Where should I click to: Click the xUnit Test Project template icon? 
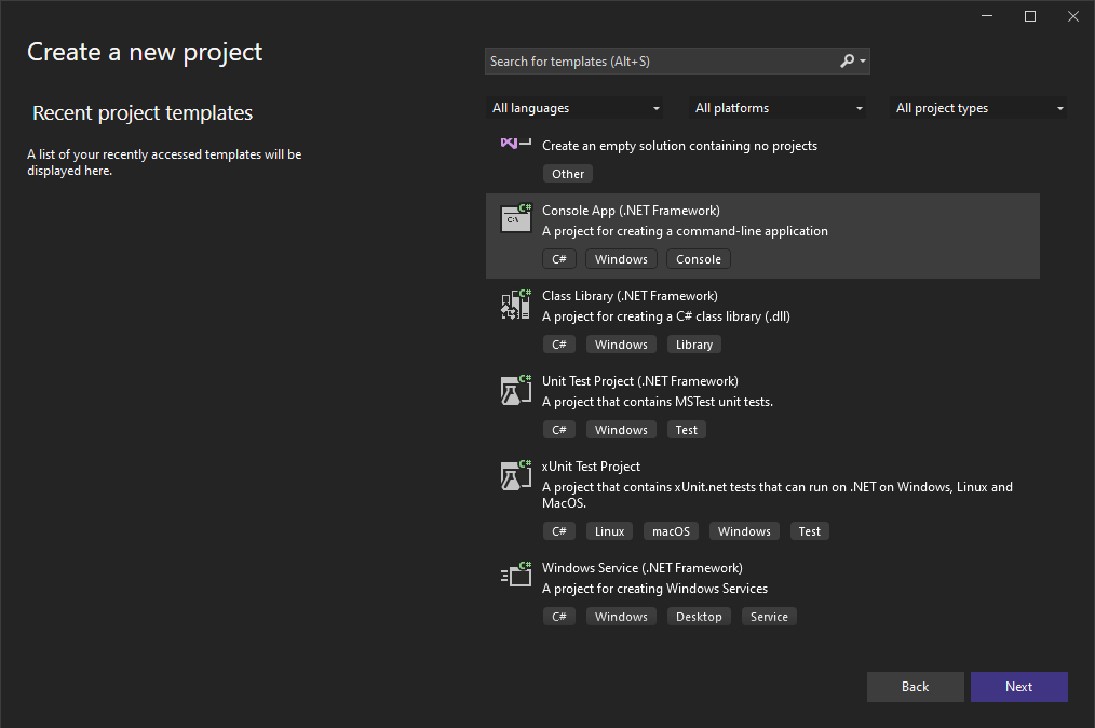515,474
